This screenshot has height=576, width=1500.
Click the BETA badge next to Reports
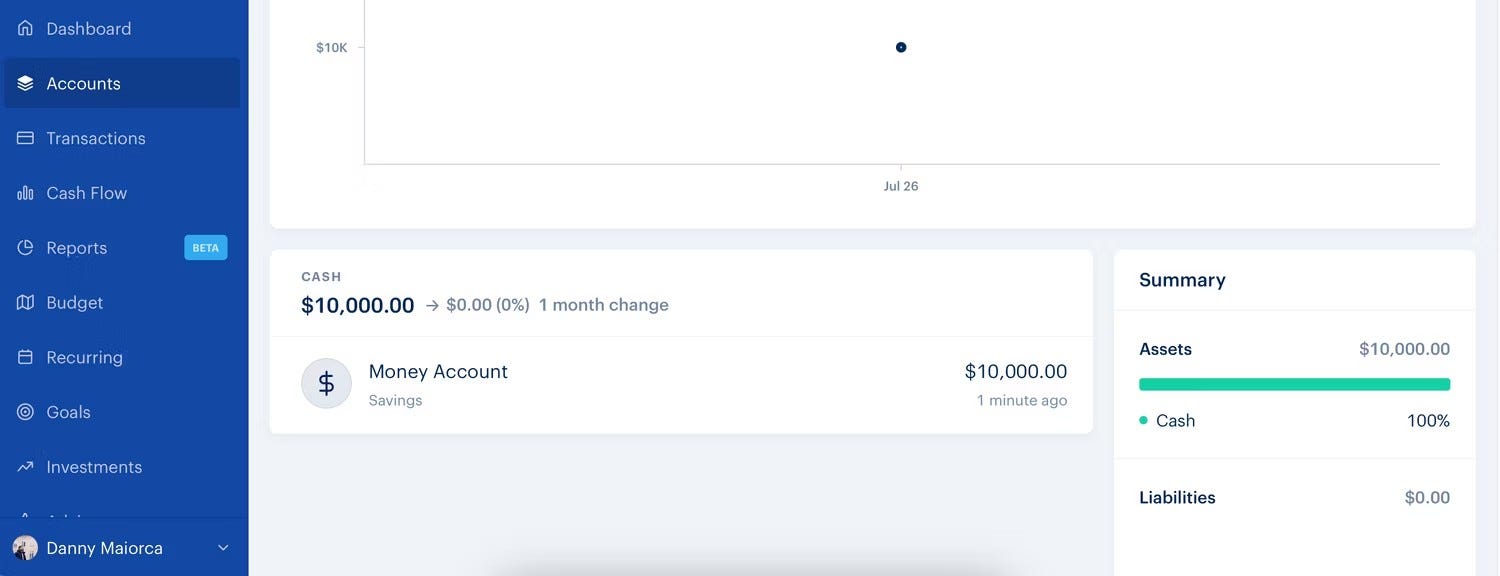(x=206, y=248)
